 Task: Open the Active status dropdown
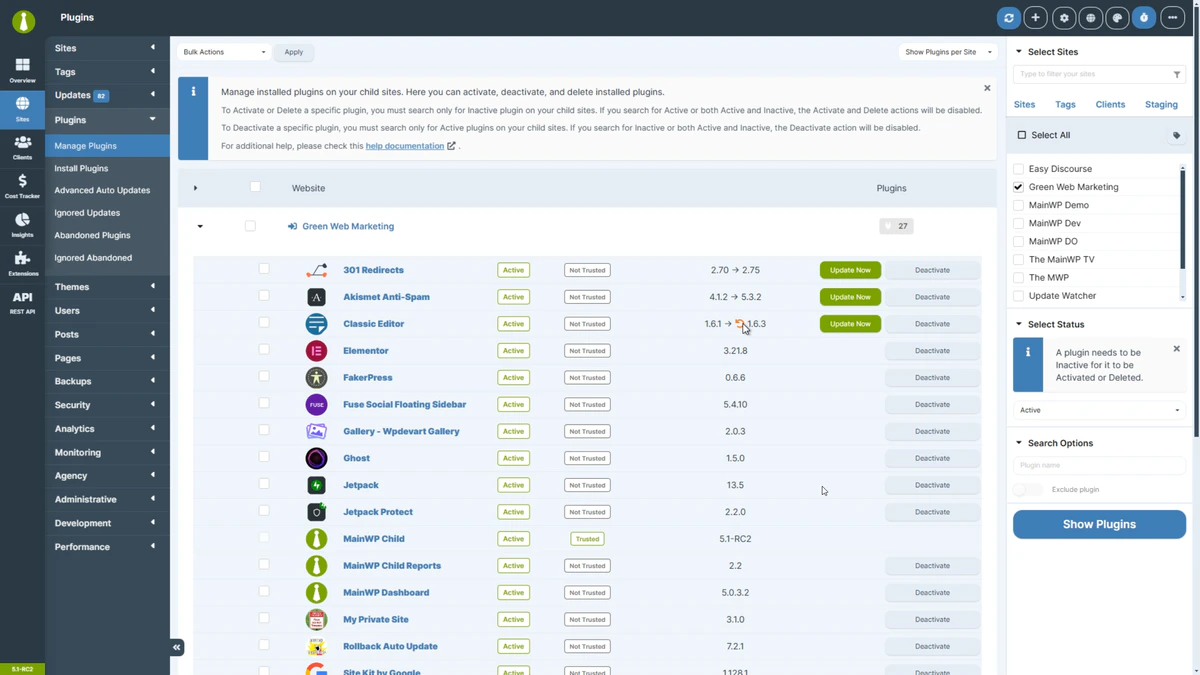click(1099, 410)
